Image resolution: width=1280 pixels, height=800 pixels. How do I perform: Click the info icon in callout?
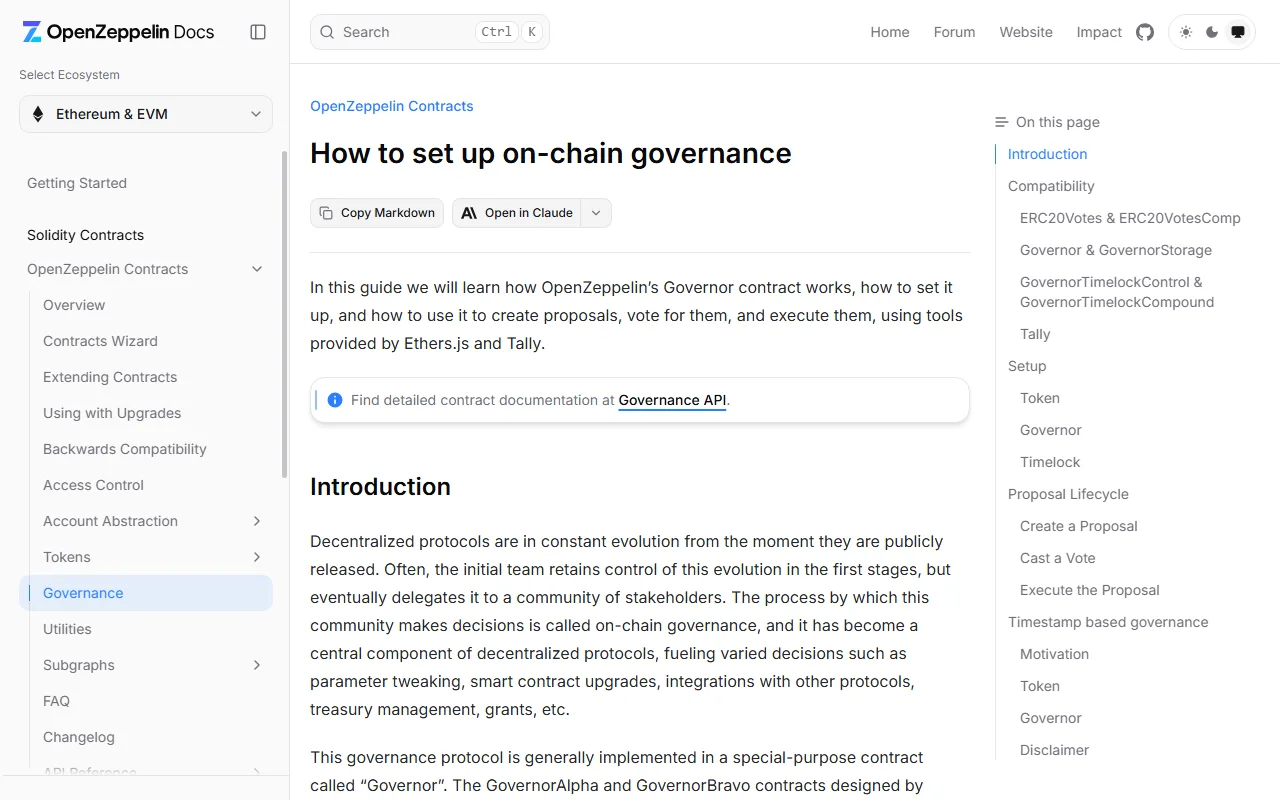335,400
